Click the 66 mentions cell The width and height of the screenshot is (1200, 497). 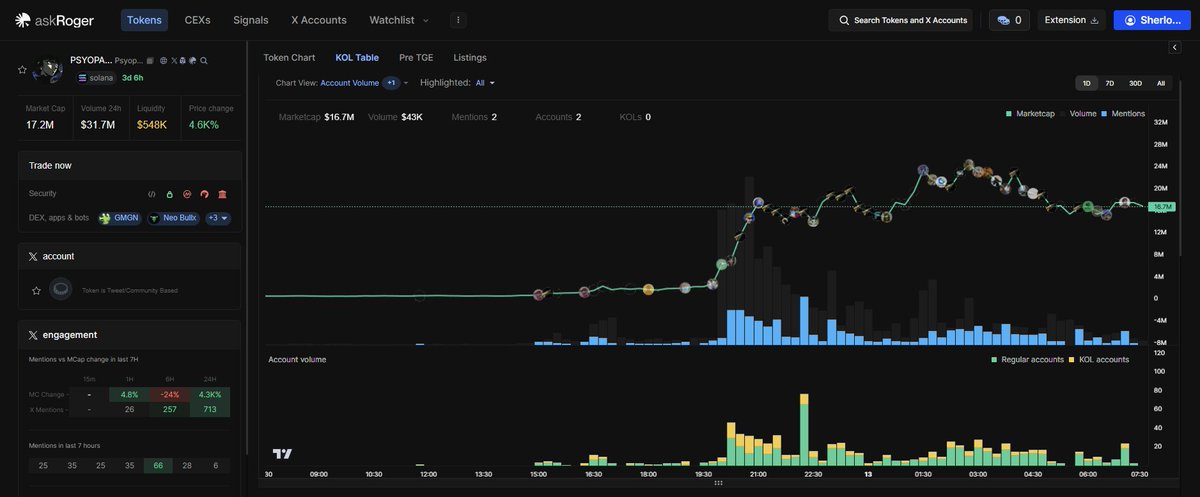click(158, 466)
